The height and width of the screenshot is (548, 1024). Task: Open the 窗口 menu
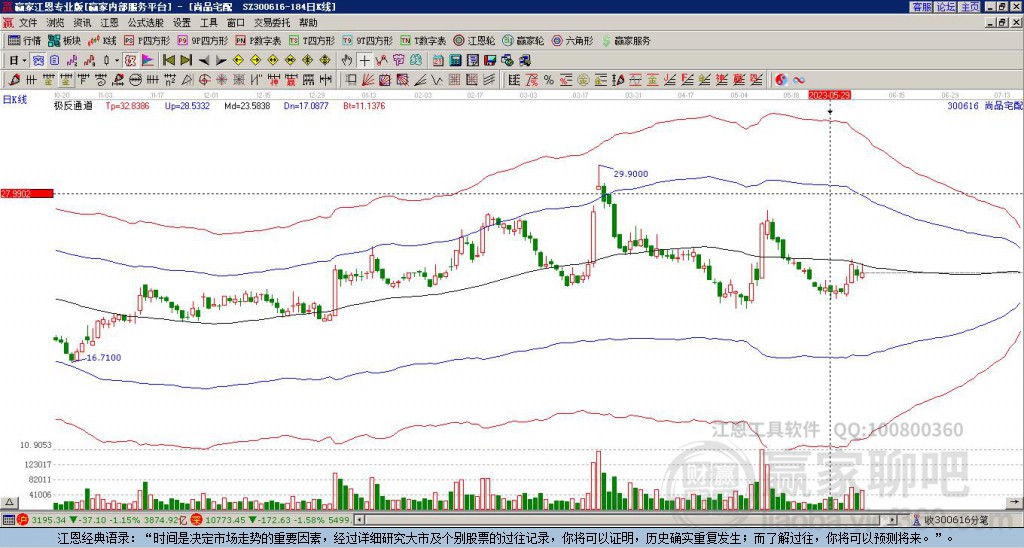[x=236, y=23]
